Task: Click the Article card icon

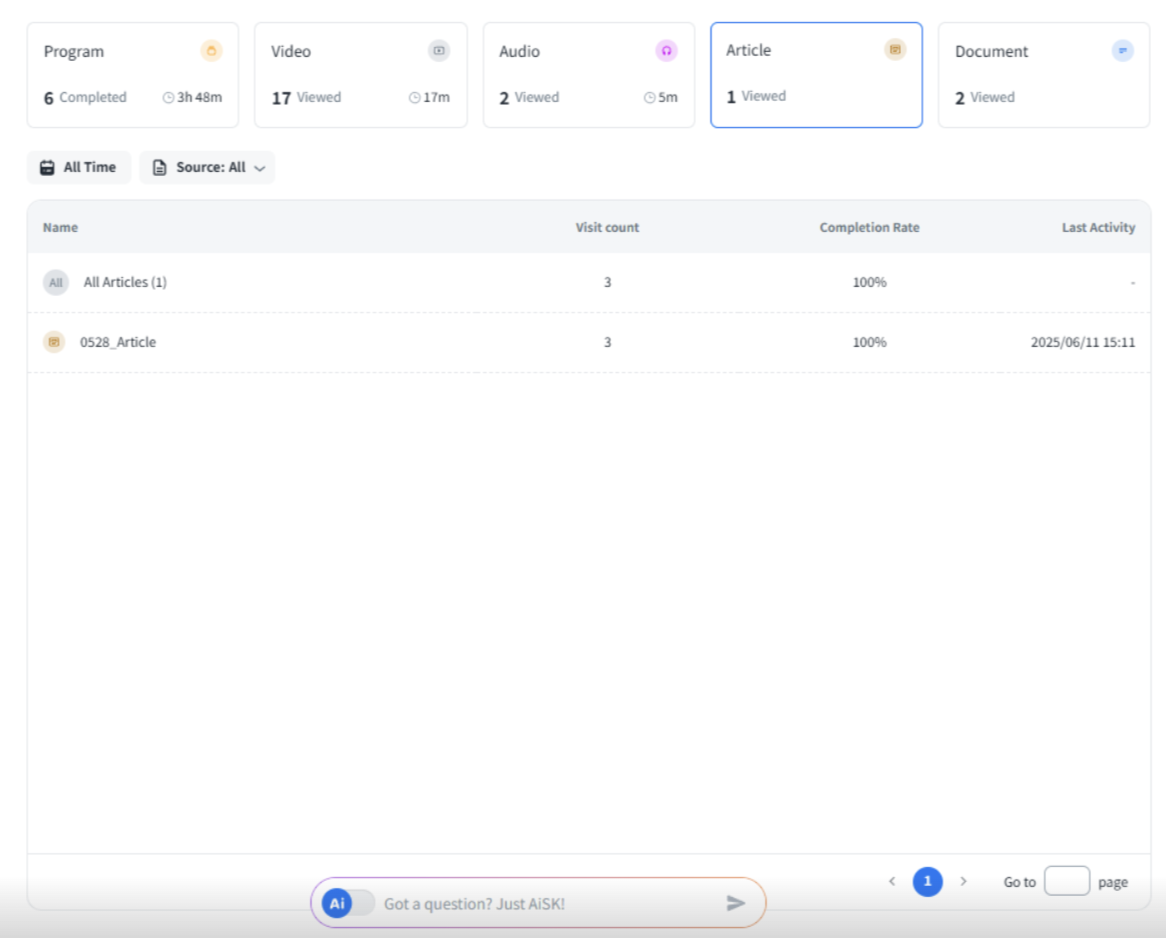Action: point(895,50)
